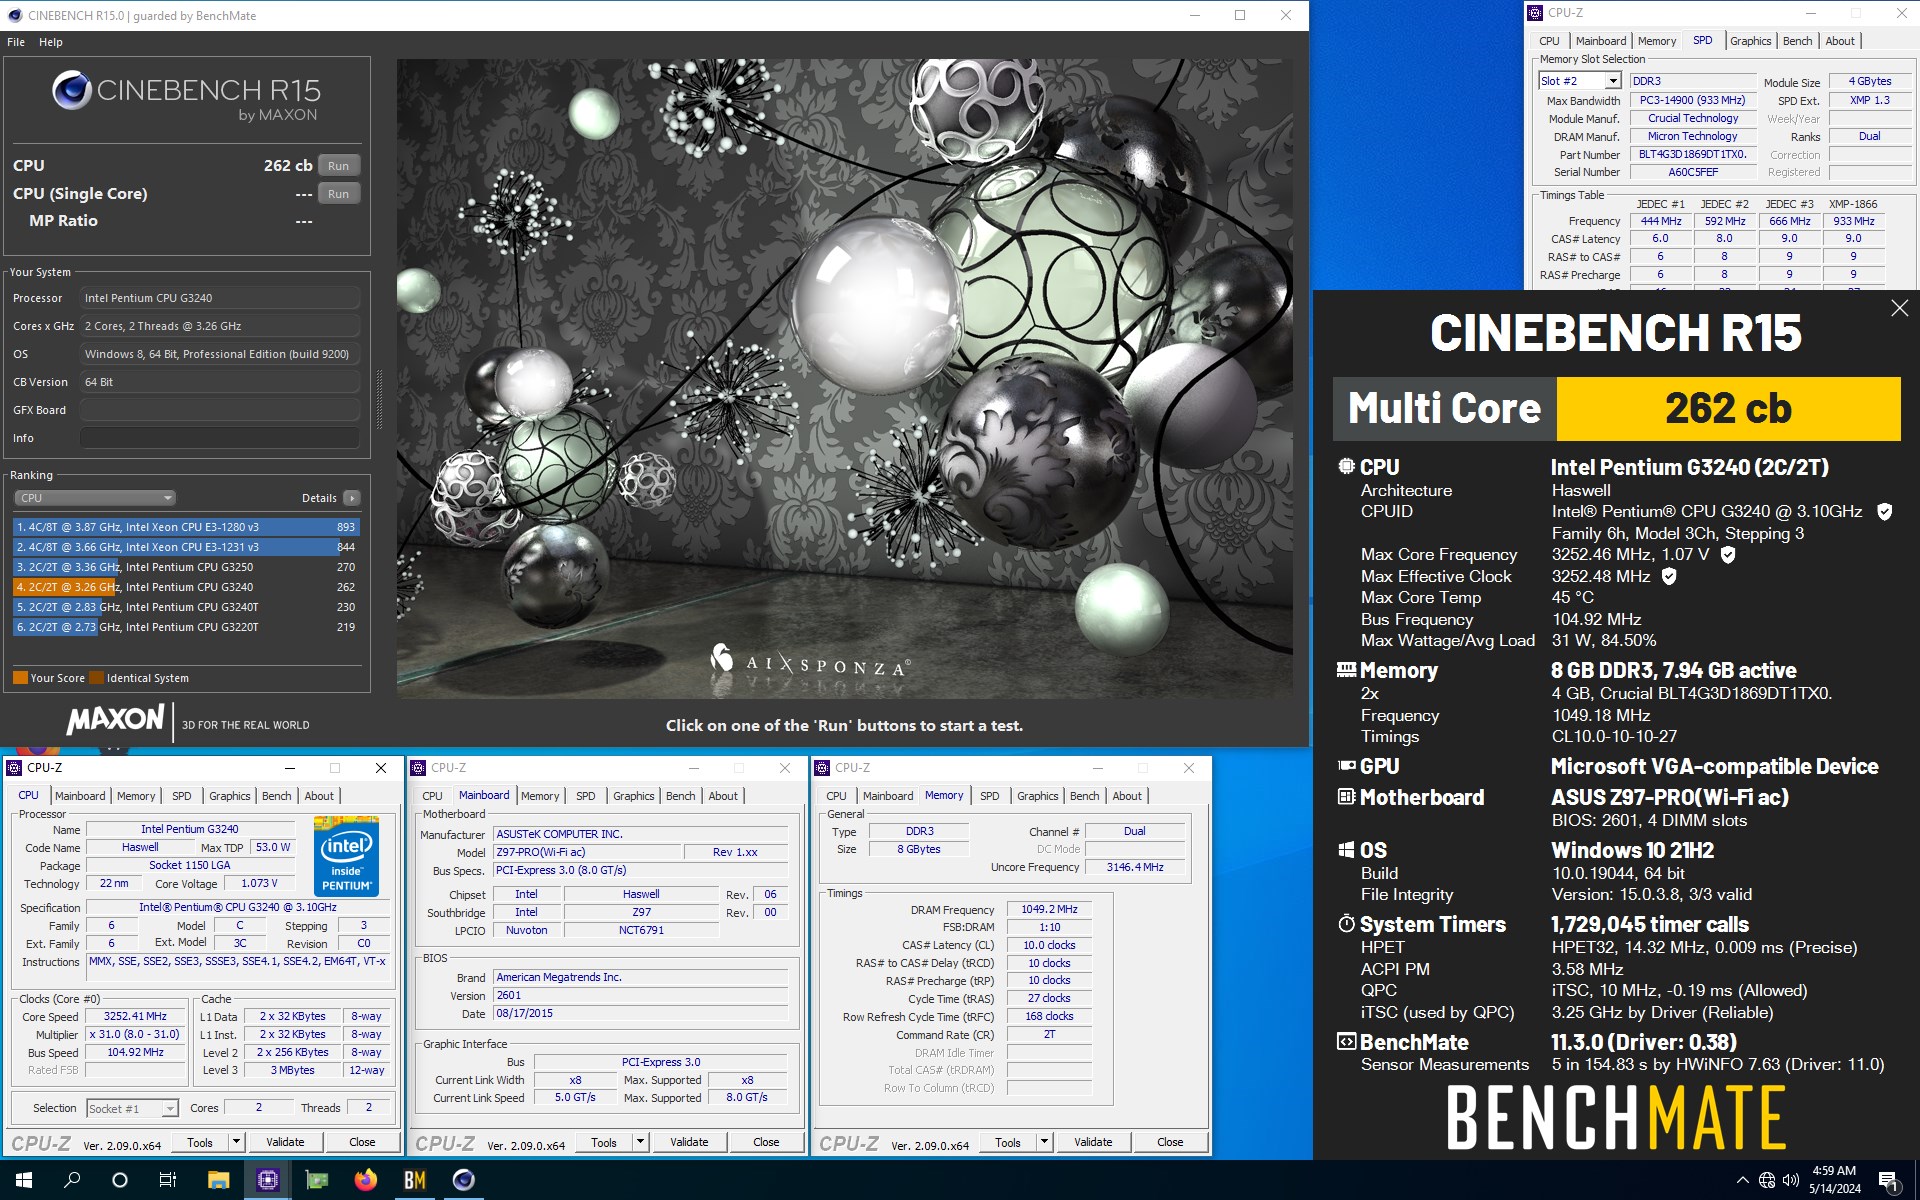The width and height of the screenshot is (1920, 1200).
Task: Open notification center on taskbar
Action: [x=1888, y=1180]
